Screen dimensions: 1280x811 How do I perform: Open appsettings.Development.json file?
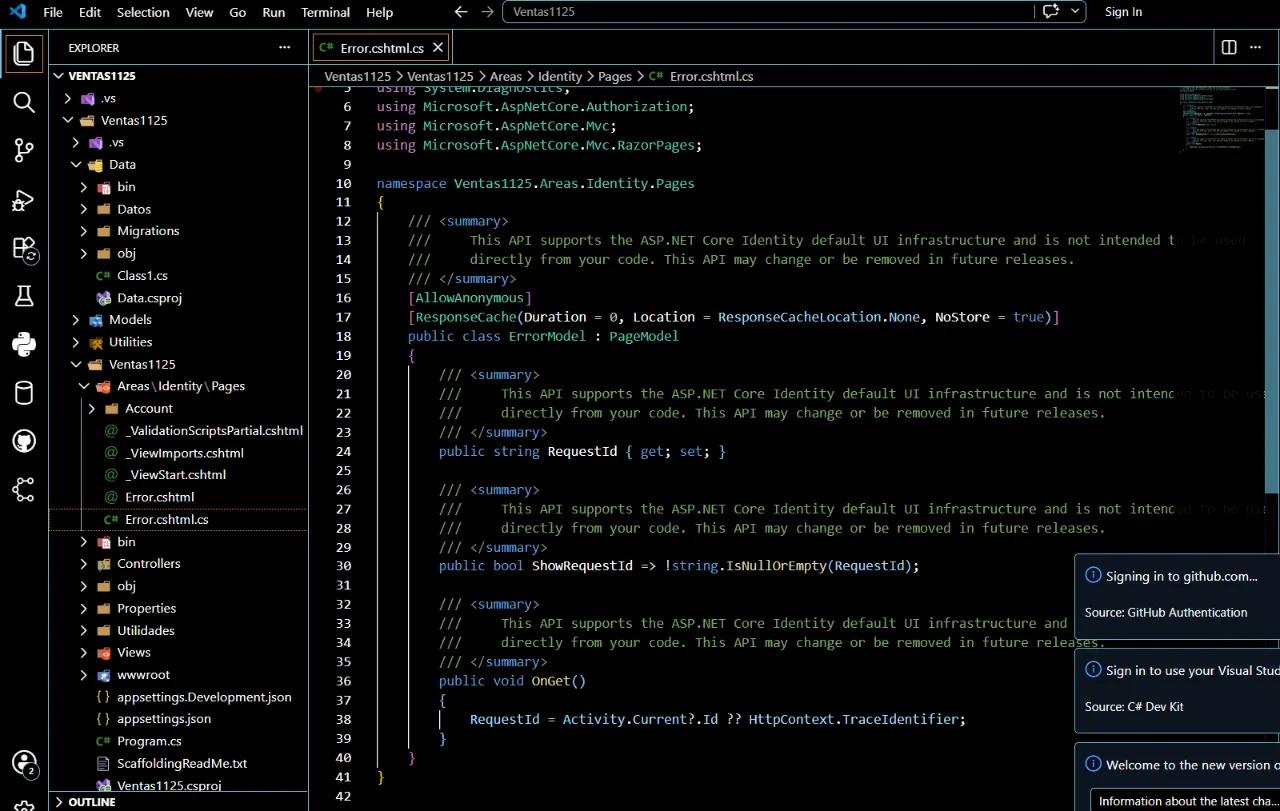pyautogui.click(x=204, y=697)
